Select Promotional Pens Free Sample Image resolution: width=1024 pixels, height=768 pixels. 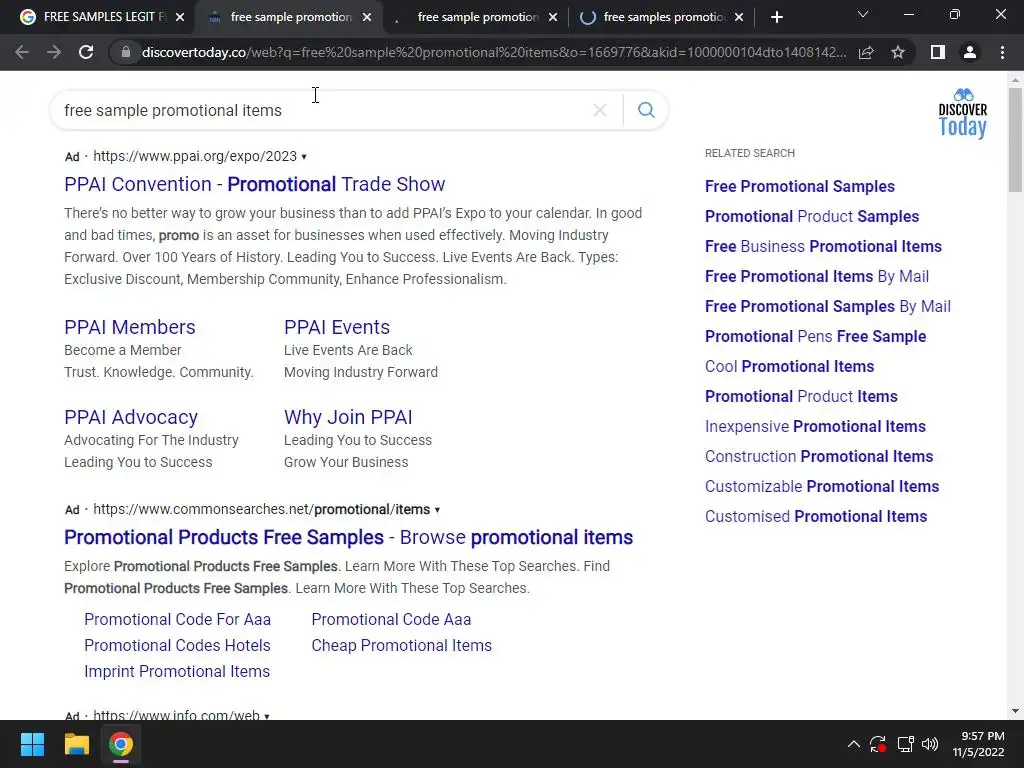click(x=815, y=336)
